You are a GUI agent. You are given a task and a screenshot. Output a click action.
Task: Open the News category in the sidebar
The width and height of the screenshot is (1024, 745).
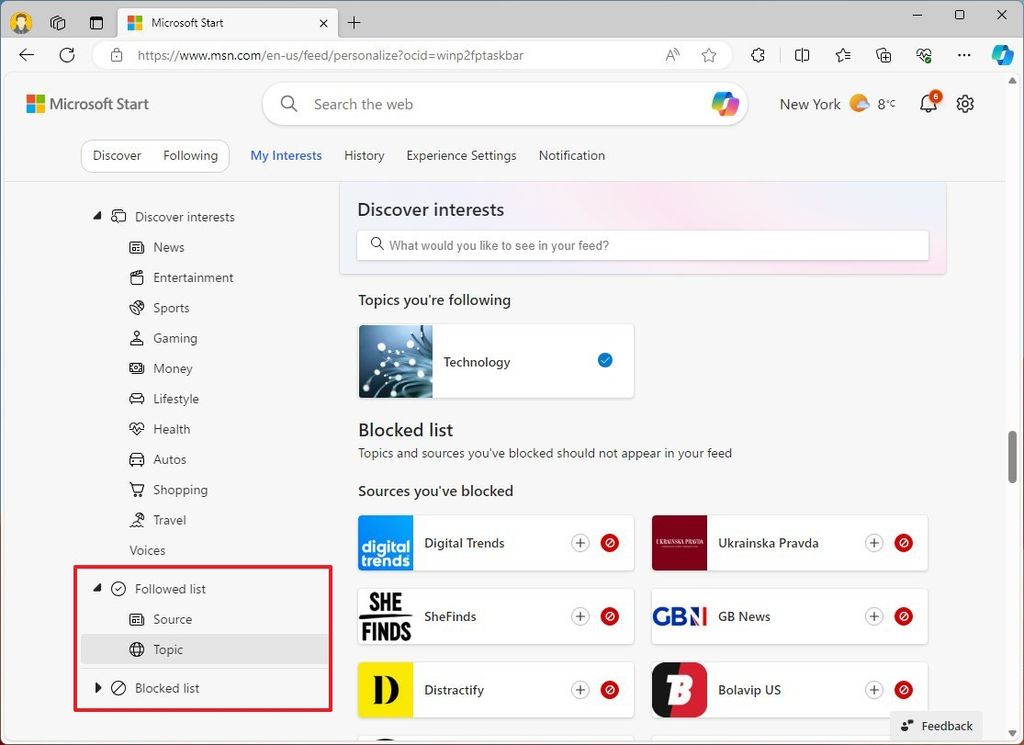(135, 247)
